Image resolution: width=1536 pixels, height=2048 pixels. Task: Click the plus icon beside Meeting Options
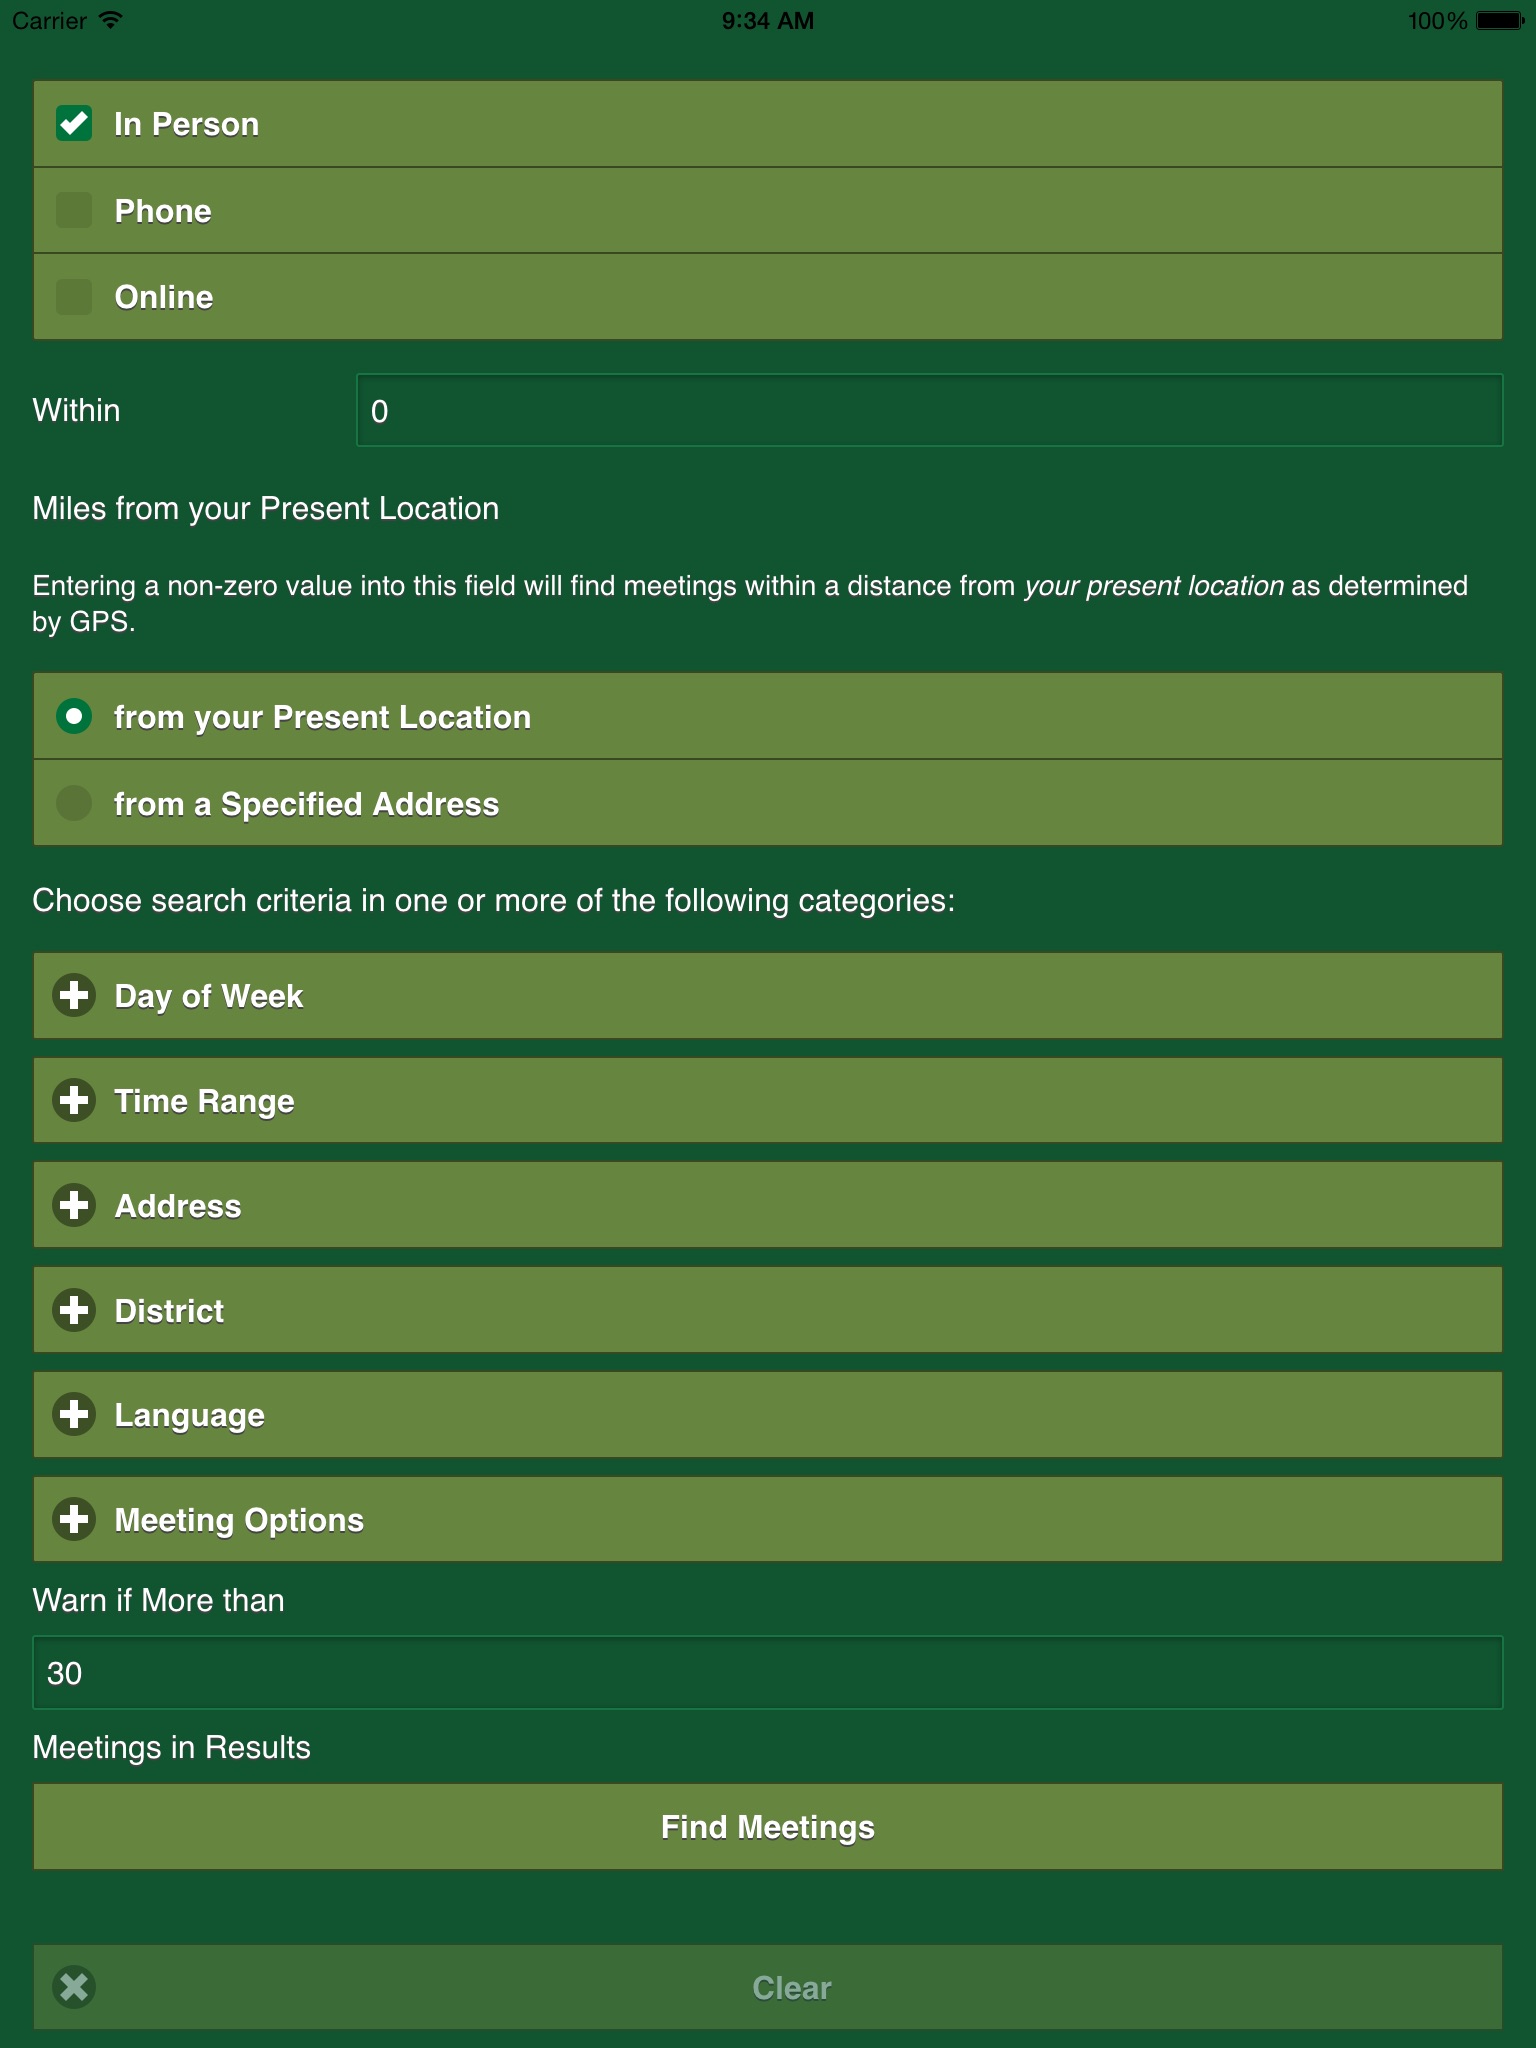click(74, 1519)
